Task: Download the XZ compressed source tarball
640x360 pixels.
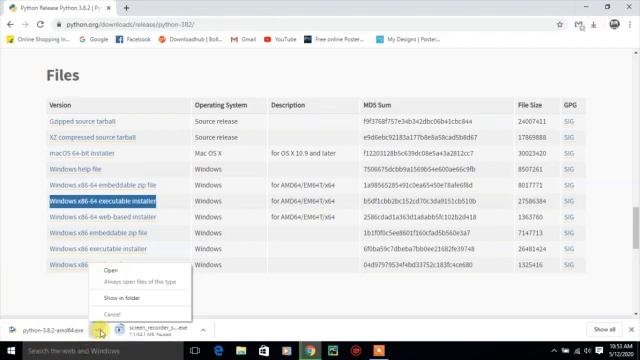Action: (x=93, y=137)
